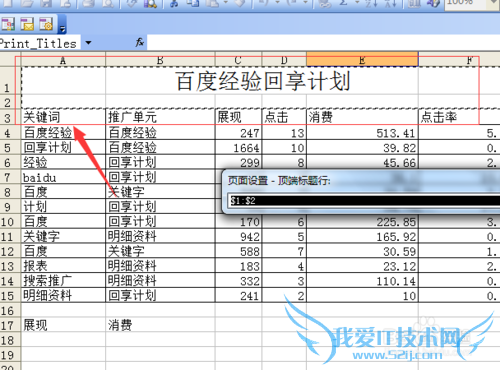The image size is (500, 370).
Task: Select column A header
Action: pos(63,60)
